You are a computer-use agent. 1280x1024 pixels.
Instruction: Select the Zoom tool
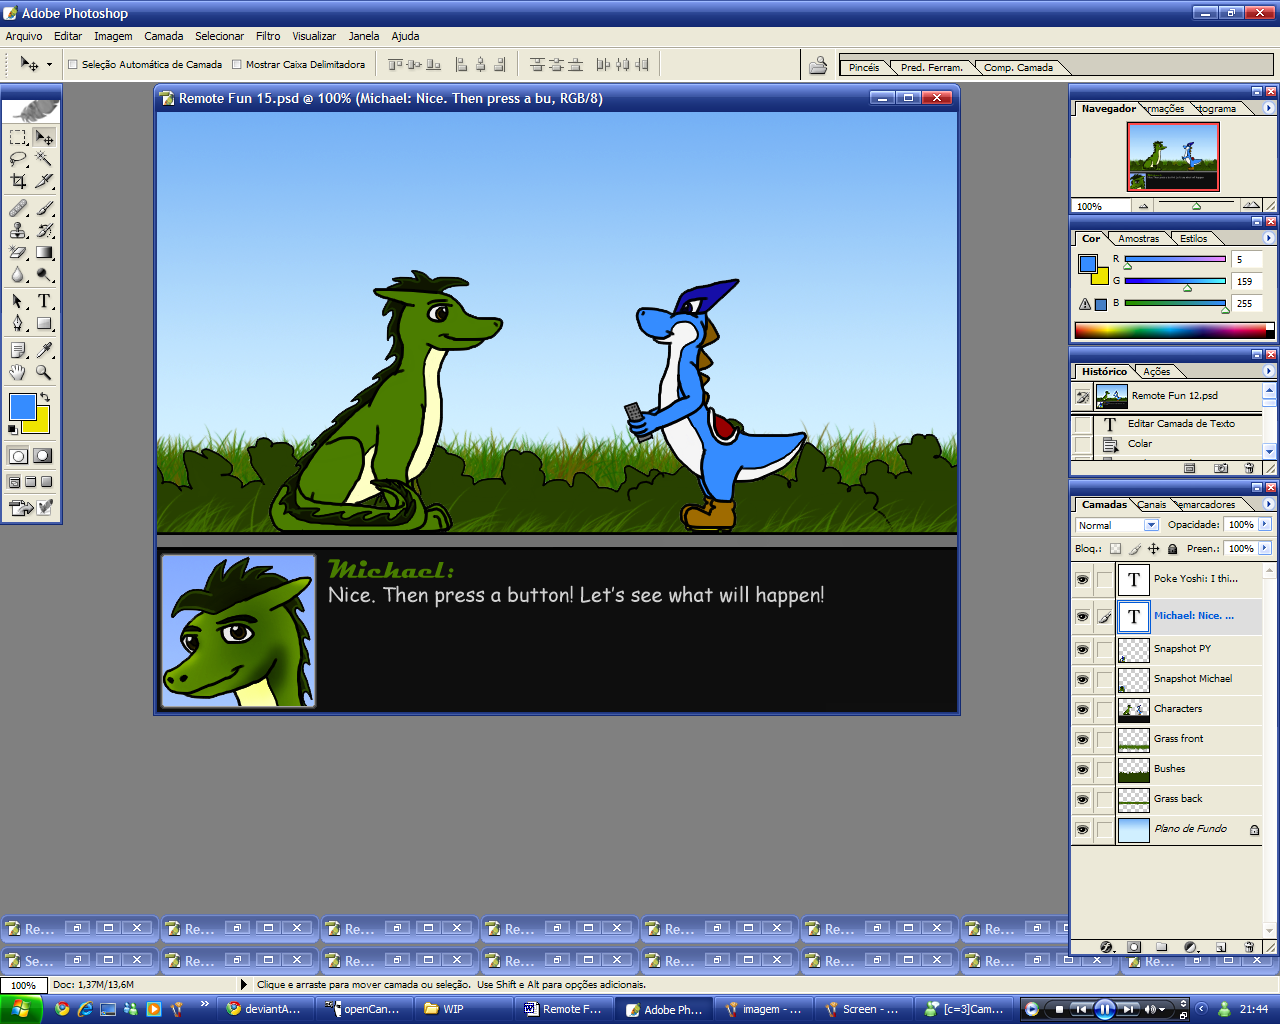point(44,372)
